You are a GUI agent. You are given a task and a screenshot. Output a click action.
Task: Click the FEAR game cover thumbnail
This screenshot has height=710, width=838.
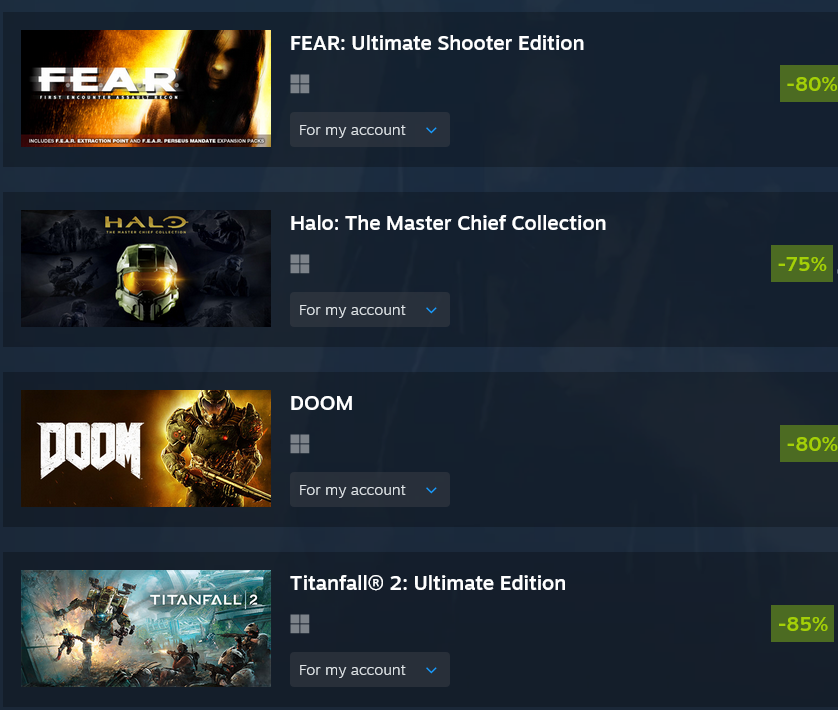click(x=146, y=88)
